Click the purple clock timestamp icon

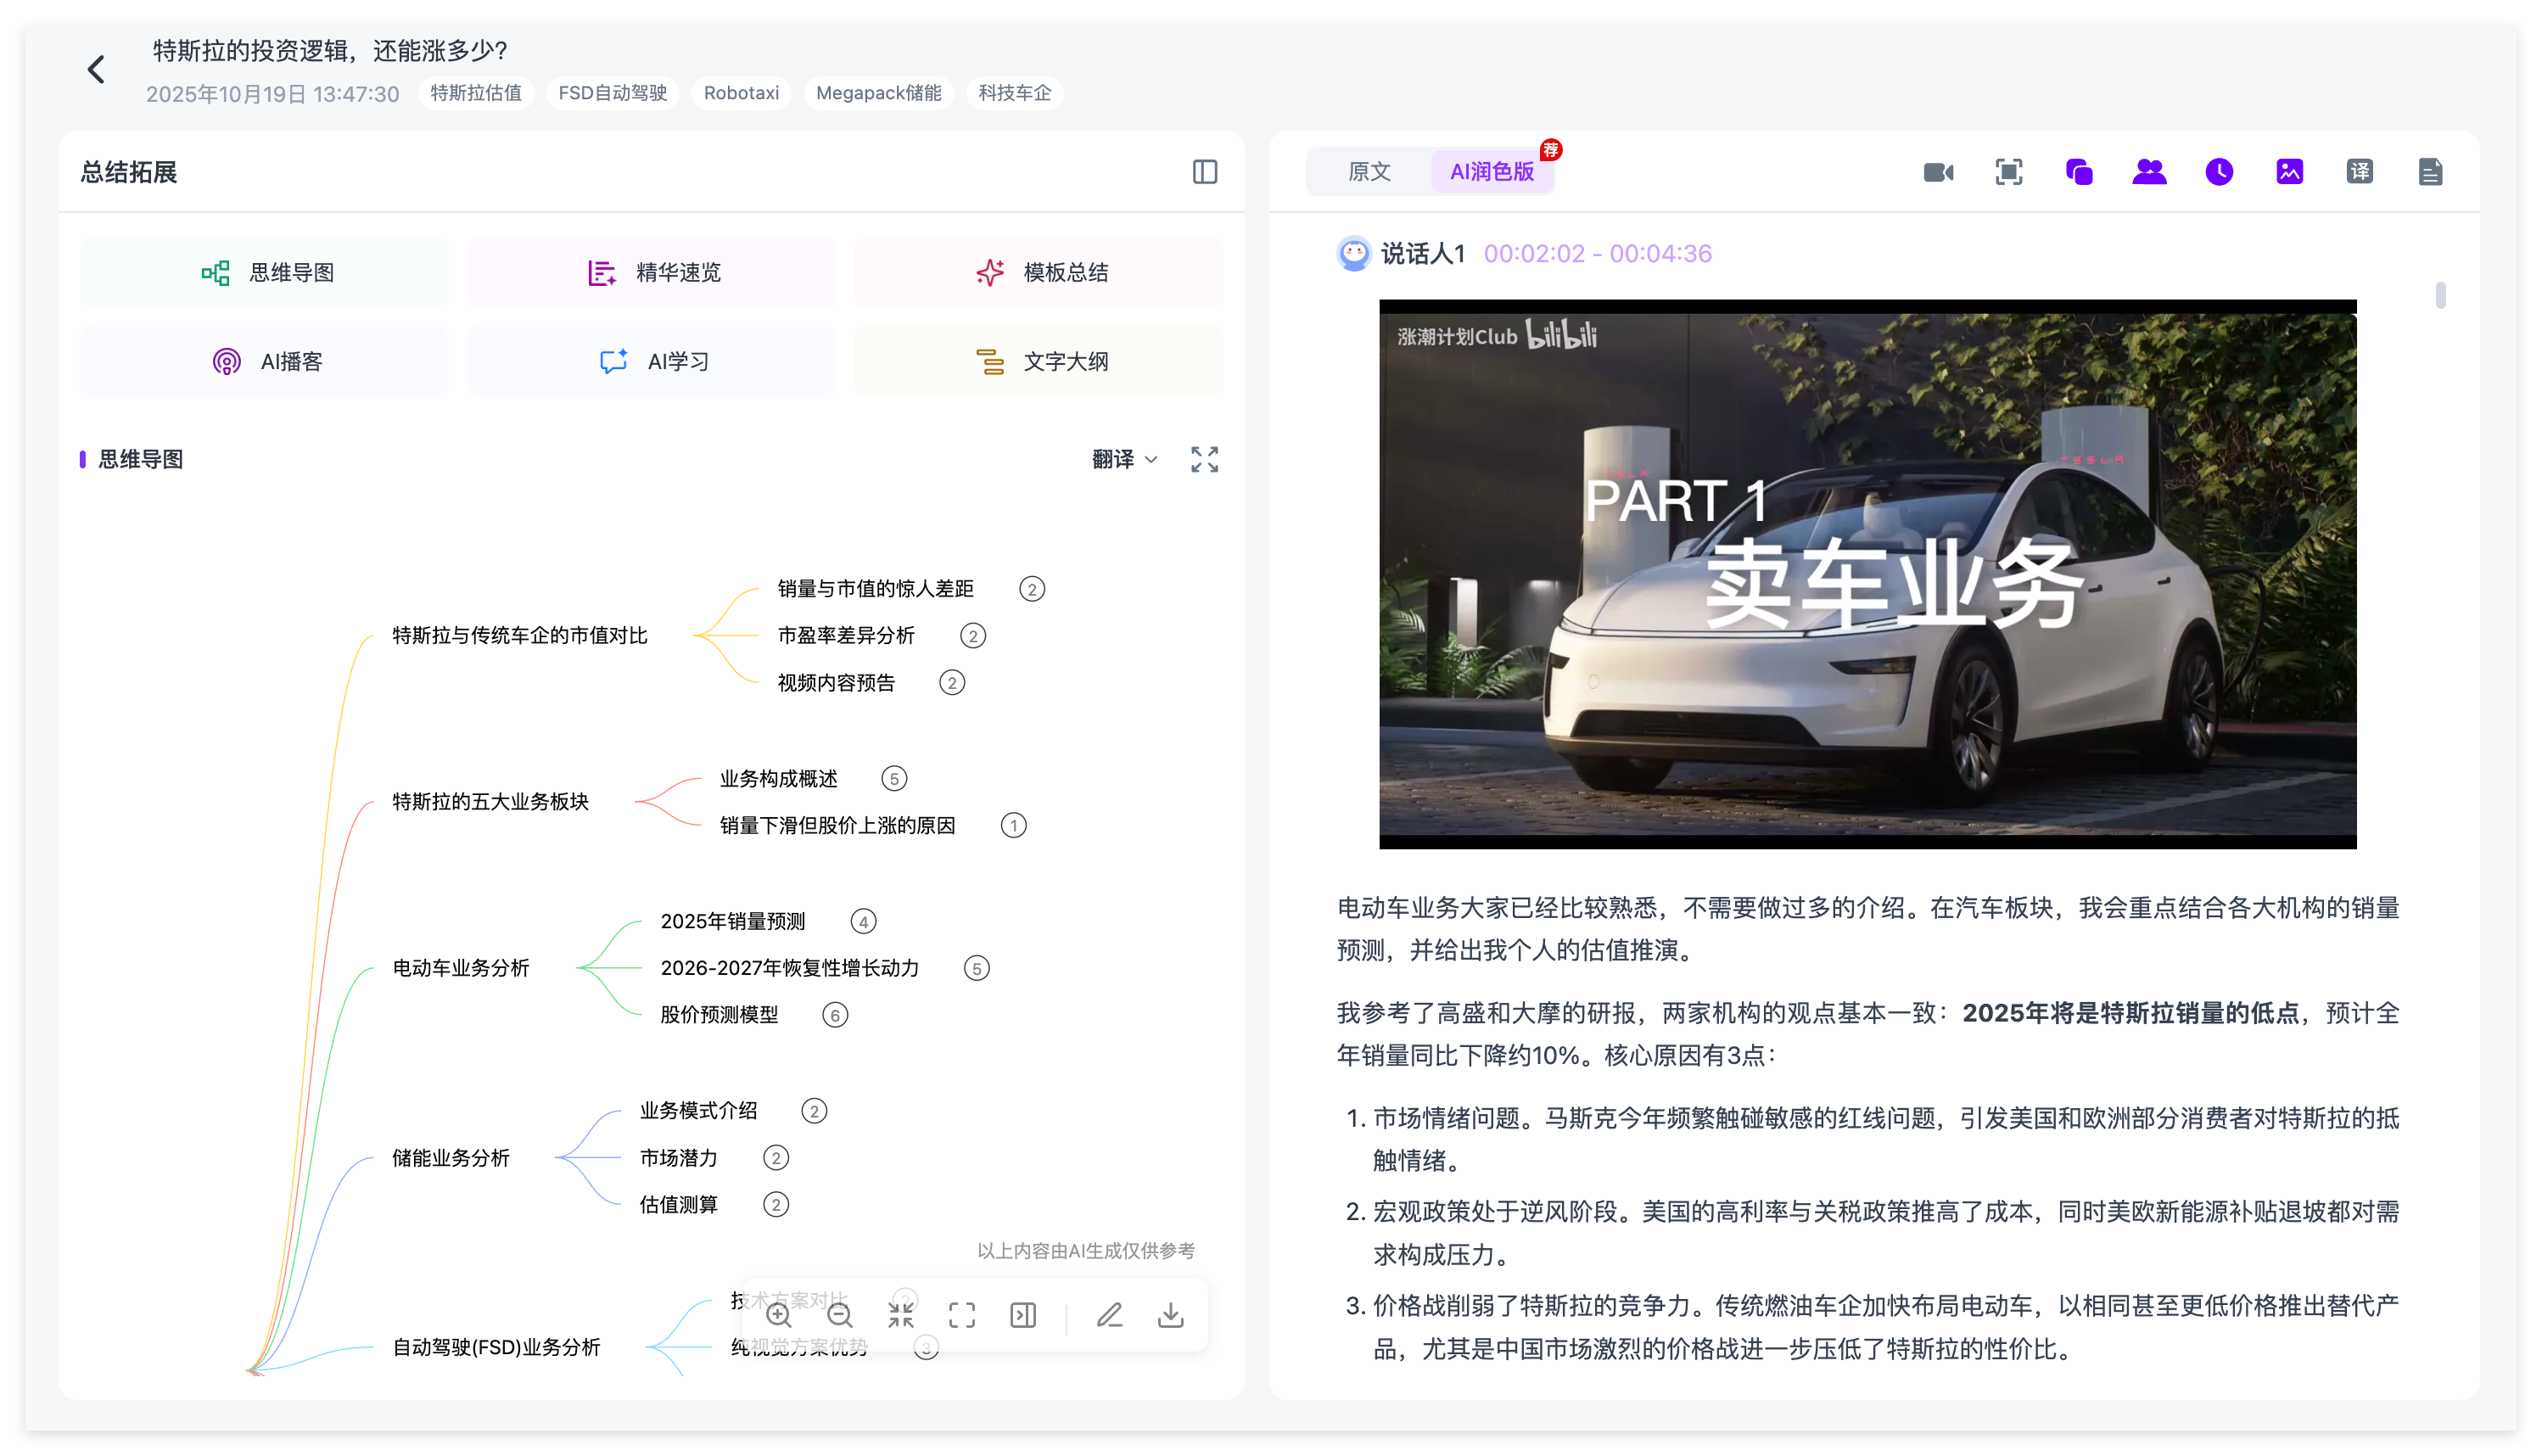(2219, 172)
